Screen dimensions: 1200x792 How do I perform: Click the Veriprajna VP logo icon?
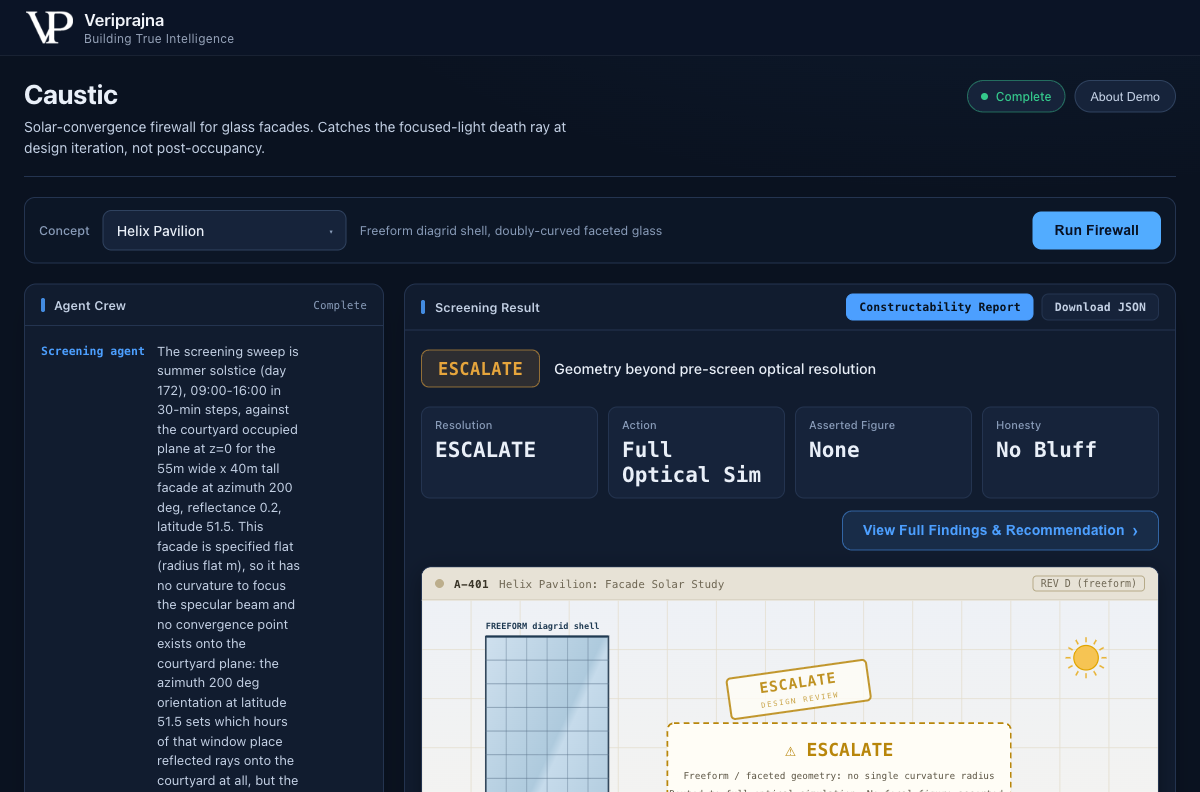coord(49,27)
